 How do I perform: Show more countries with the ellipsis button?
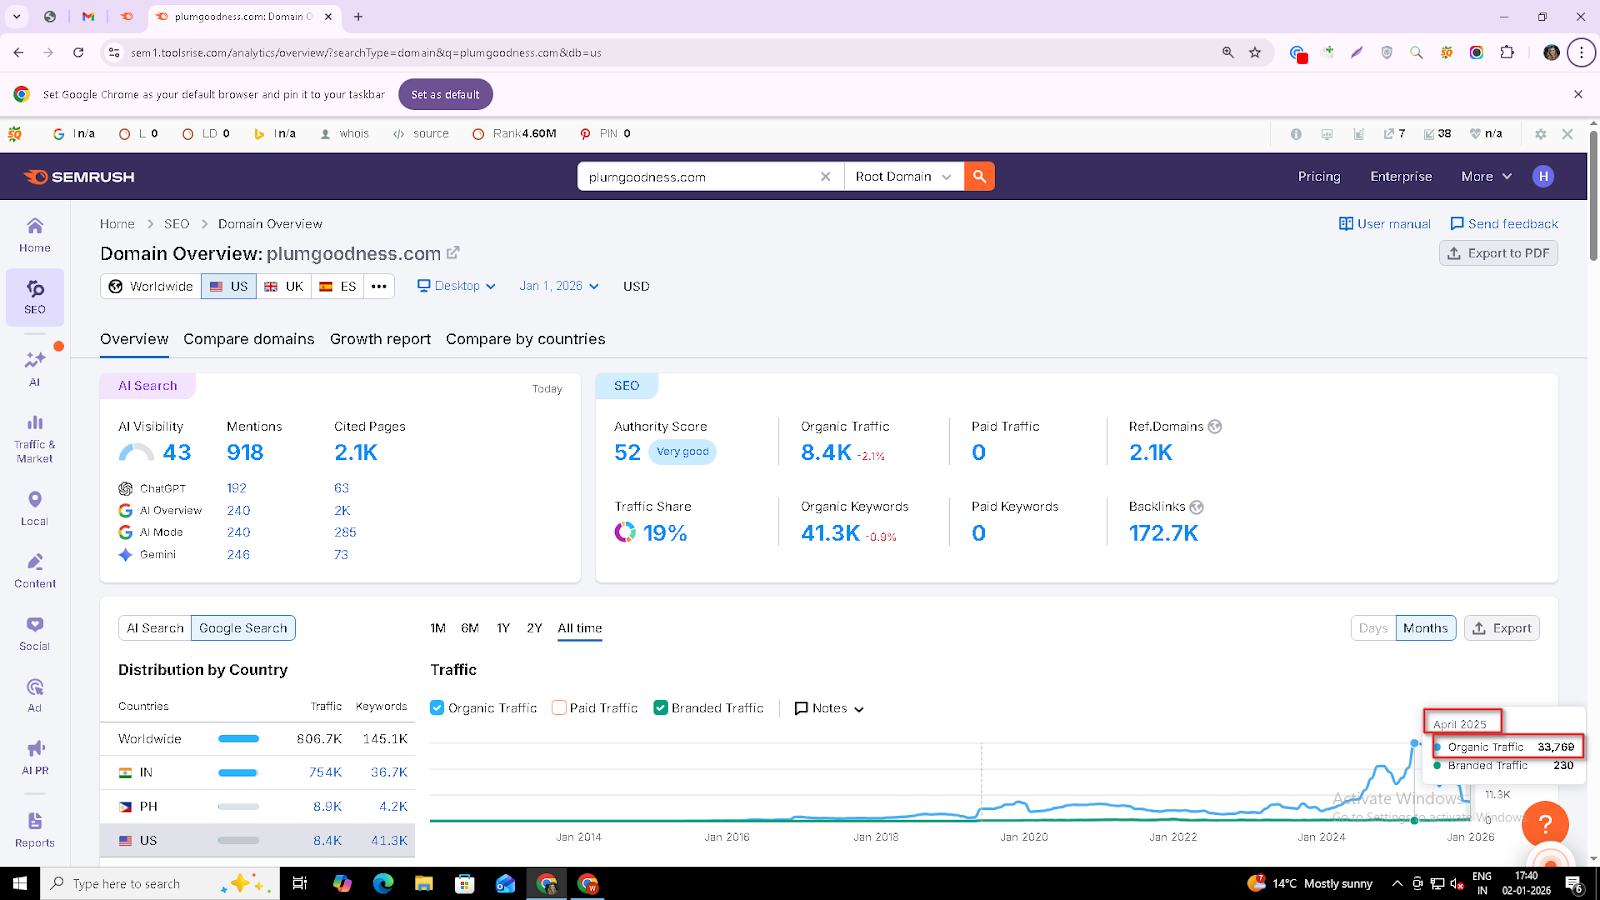tap(379, 286)
